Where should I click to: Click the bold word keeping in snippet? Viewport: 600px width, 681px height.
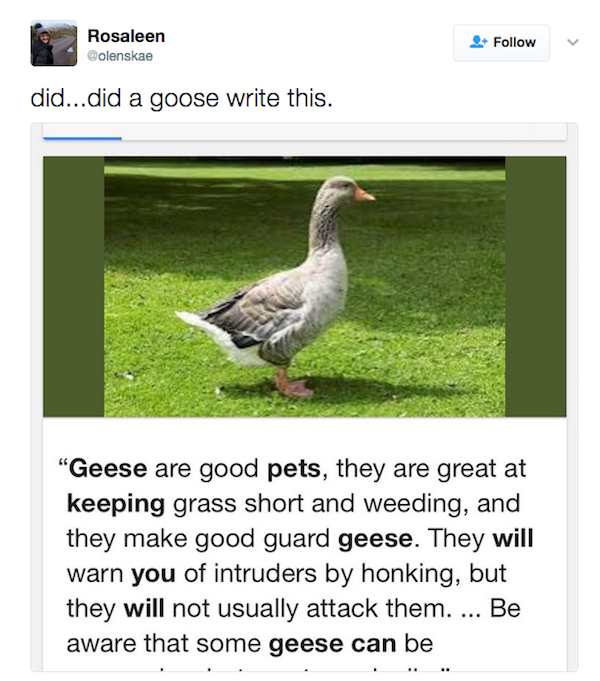point(116,504)
